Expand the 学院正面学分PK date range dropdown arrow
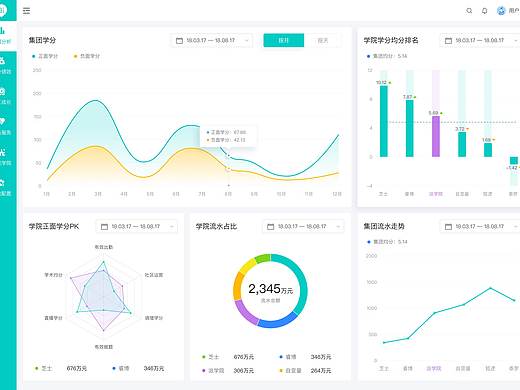The height and width of the screenshot is (390, 520). tap(172, 227)
